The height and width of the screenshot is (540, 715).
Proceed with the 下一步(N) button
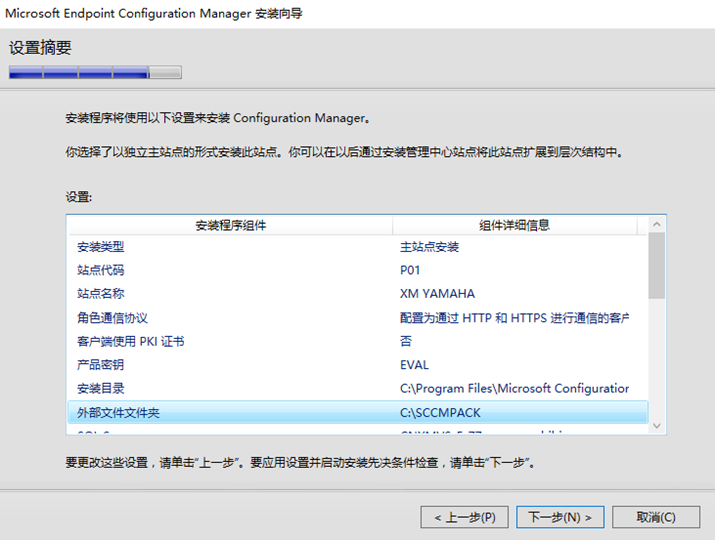tap(560, 517)
